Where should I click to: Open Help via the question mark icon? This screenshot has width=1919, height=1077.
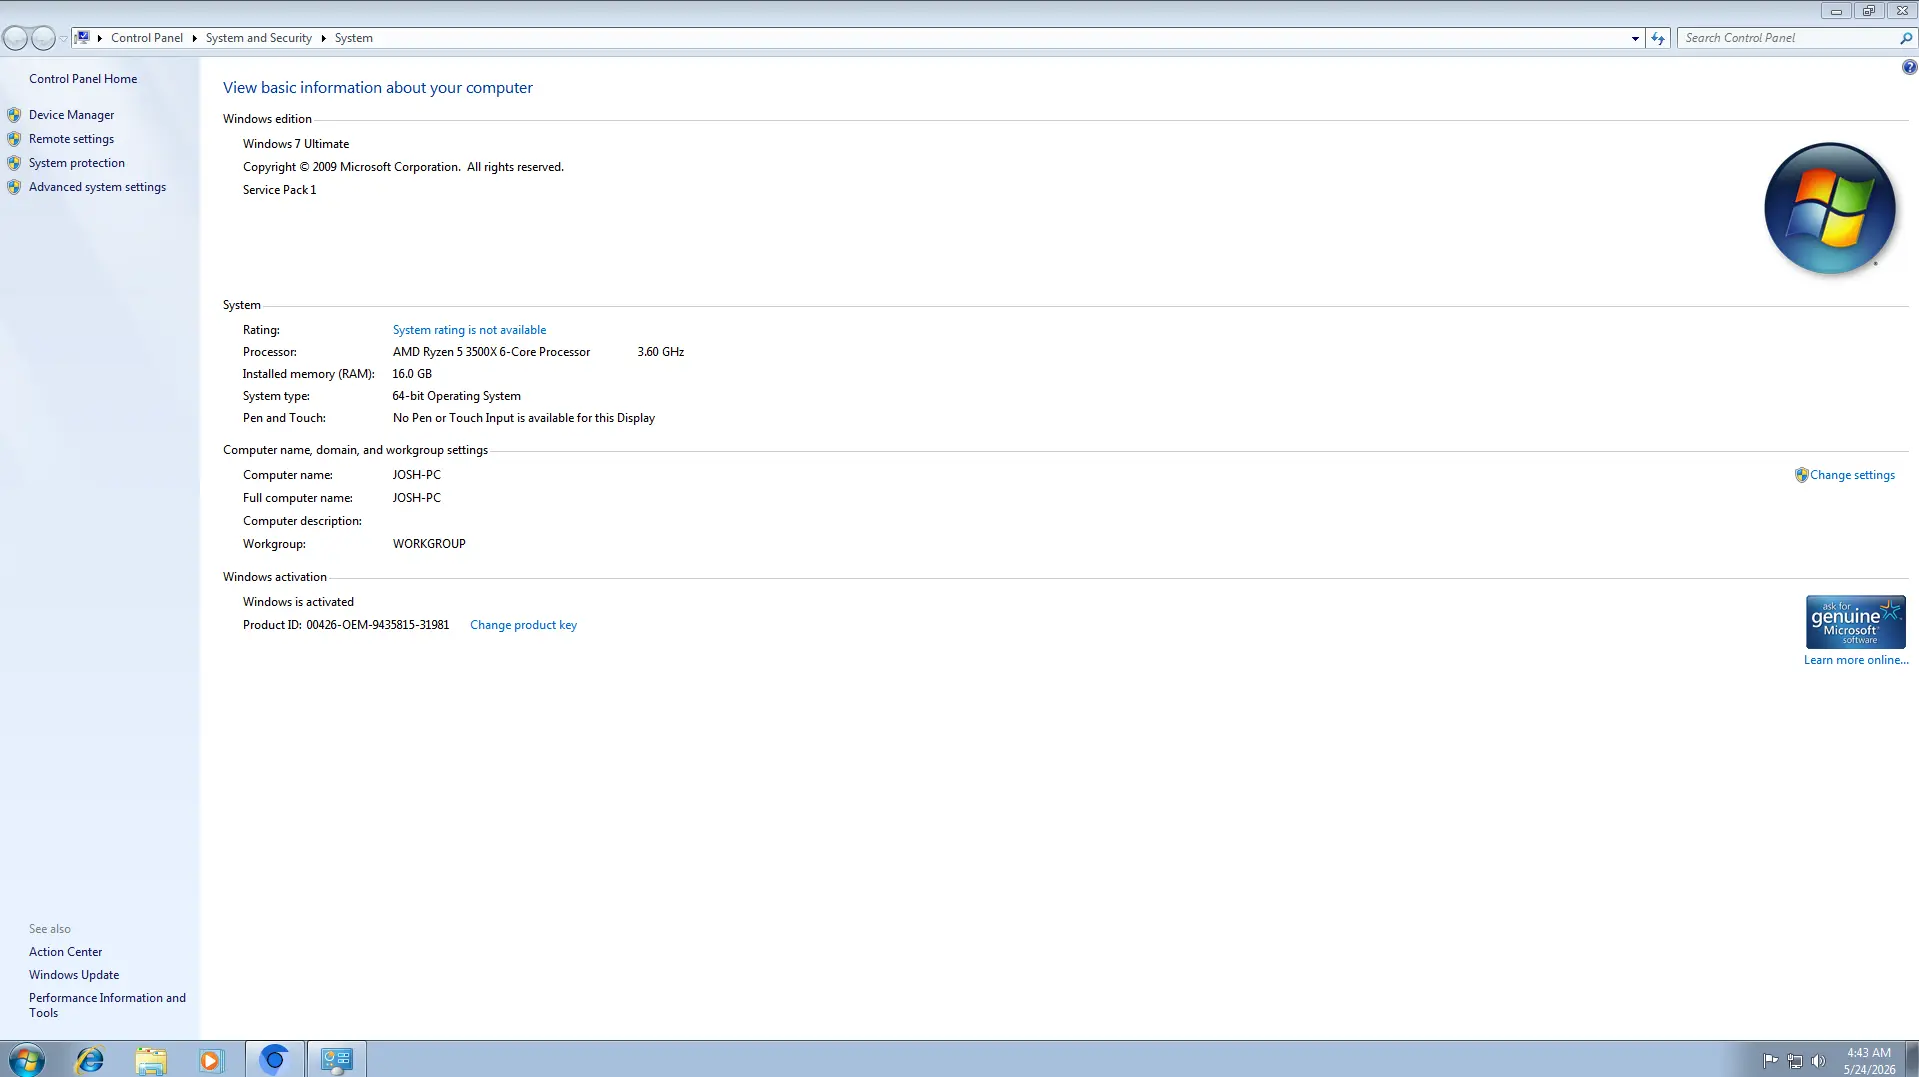coord(1909,67)
